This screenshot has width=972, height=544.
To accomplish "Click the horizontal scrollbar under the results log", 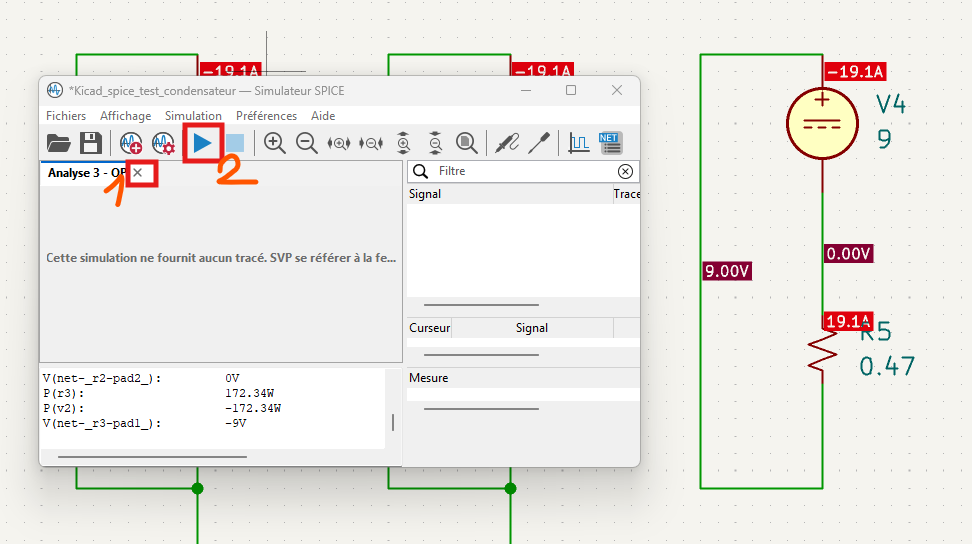I will tap(152, 457).
